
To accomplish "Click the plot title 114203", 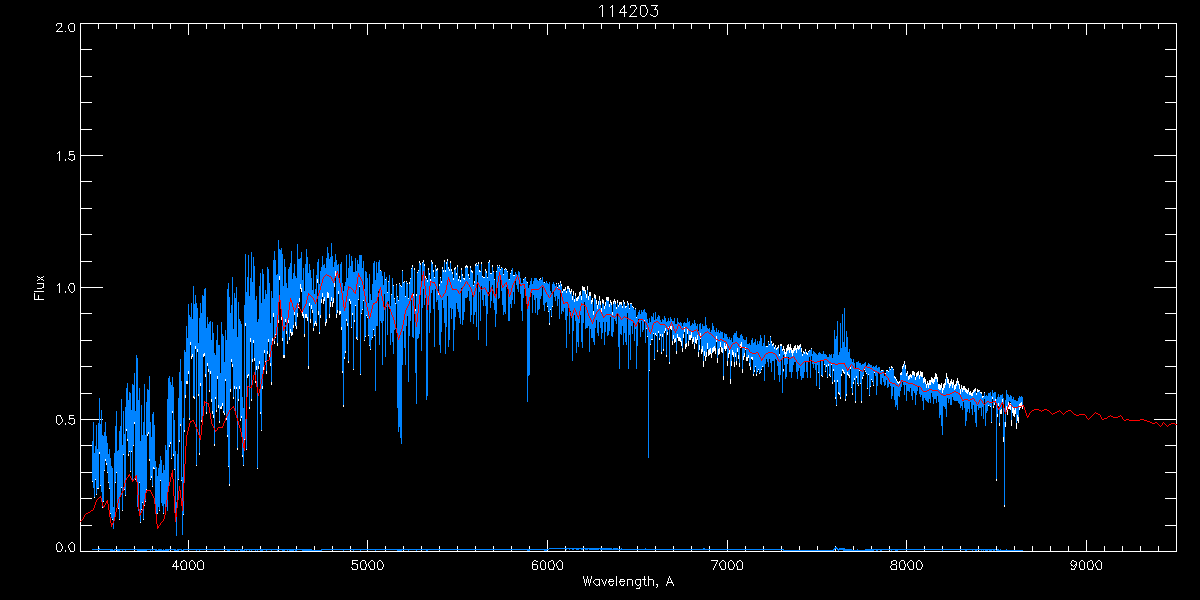I will coord(627,11).
